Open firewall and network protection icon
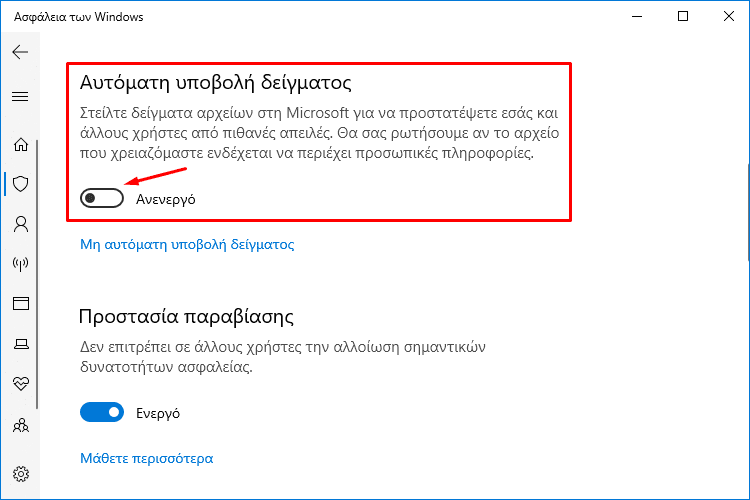 pyautogui.click(x=21, y=263)
